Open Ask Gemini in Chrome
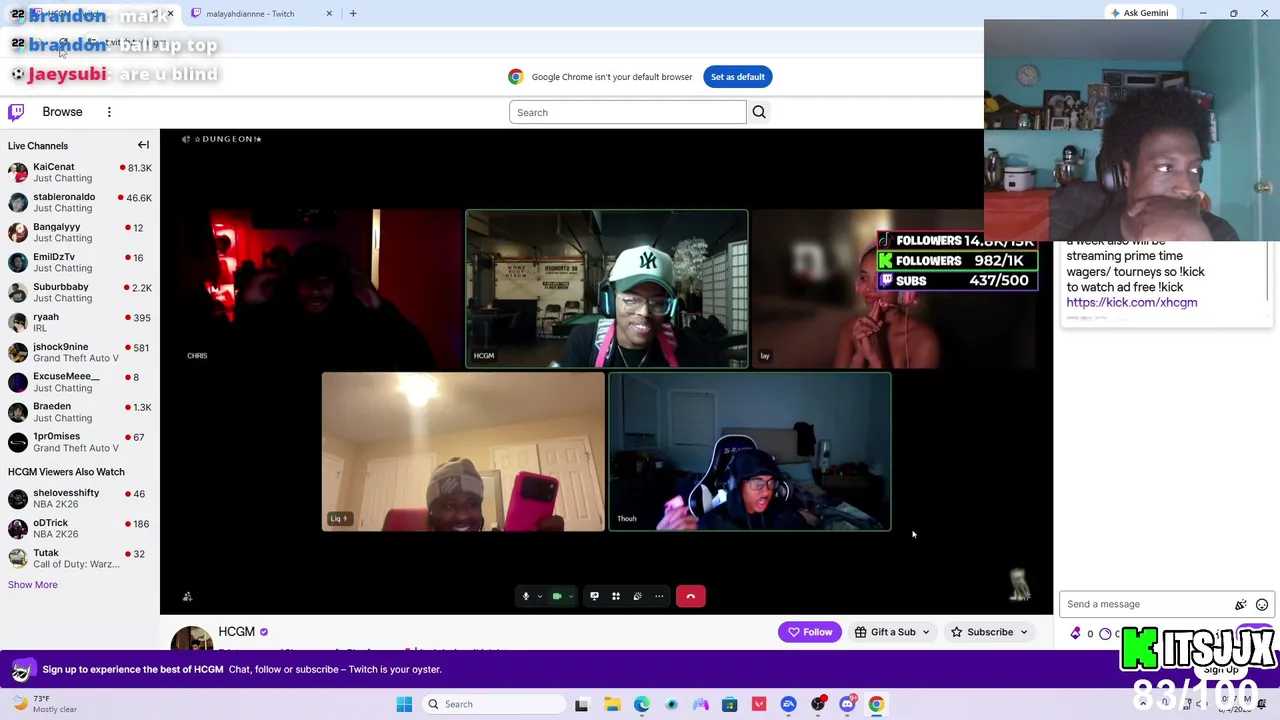This screenshot has height=720, width=1280. 1139,13
